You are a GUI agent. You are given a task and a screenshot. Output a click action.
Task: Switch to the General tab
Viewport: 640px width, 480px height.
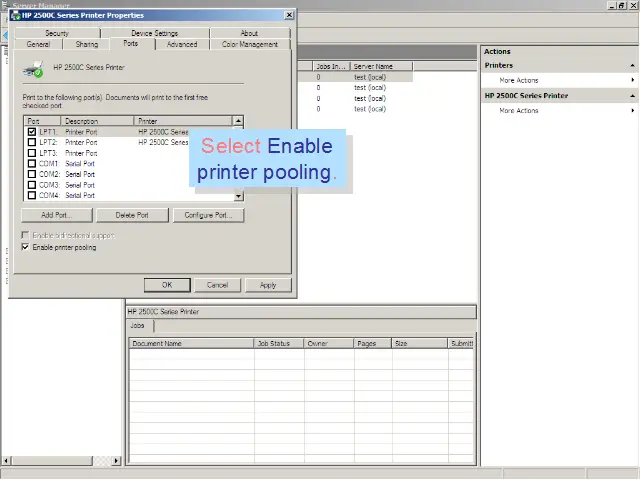coord(38,44)
